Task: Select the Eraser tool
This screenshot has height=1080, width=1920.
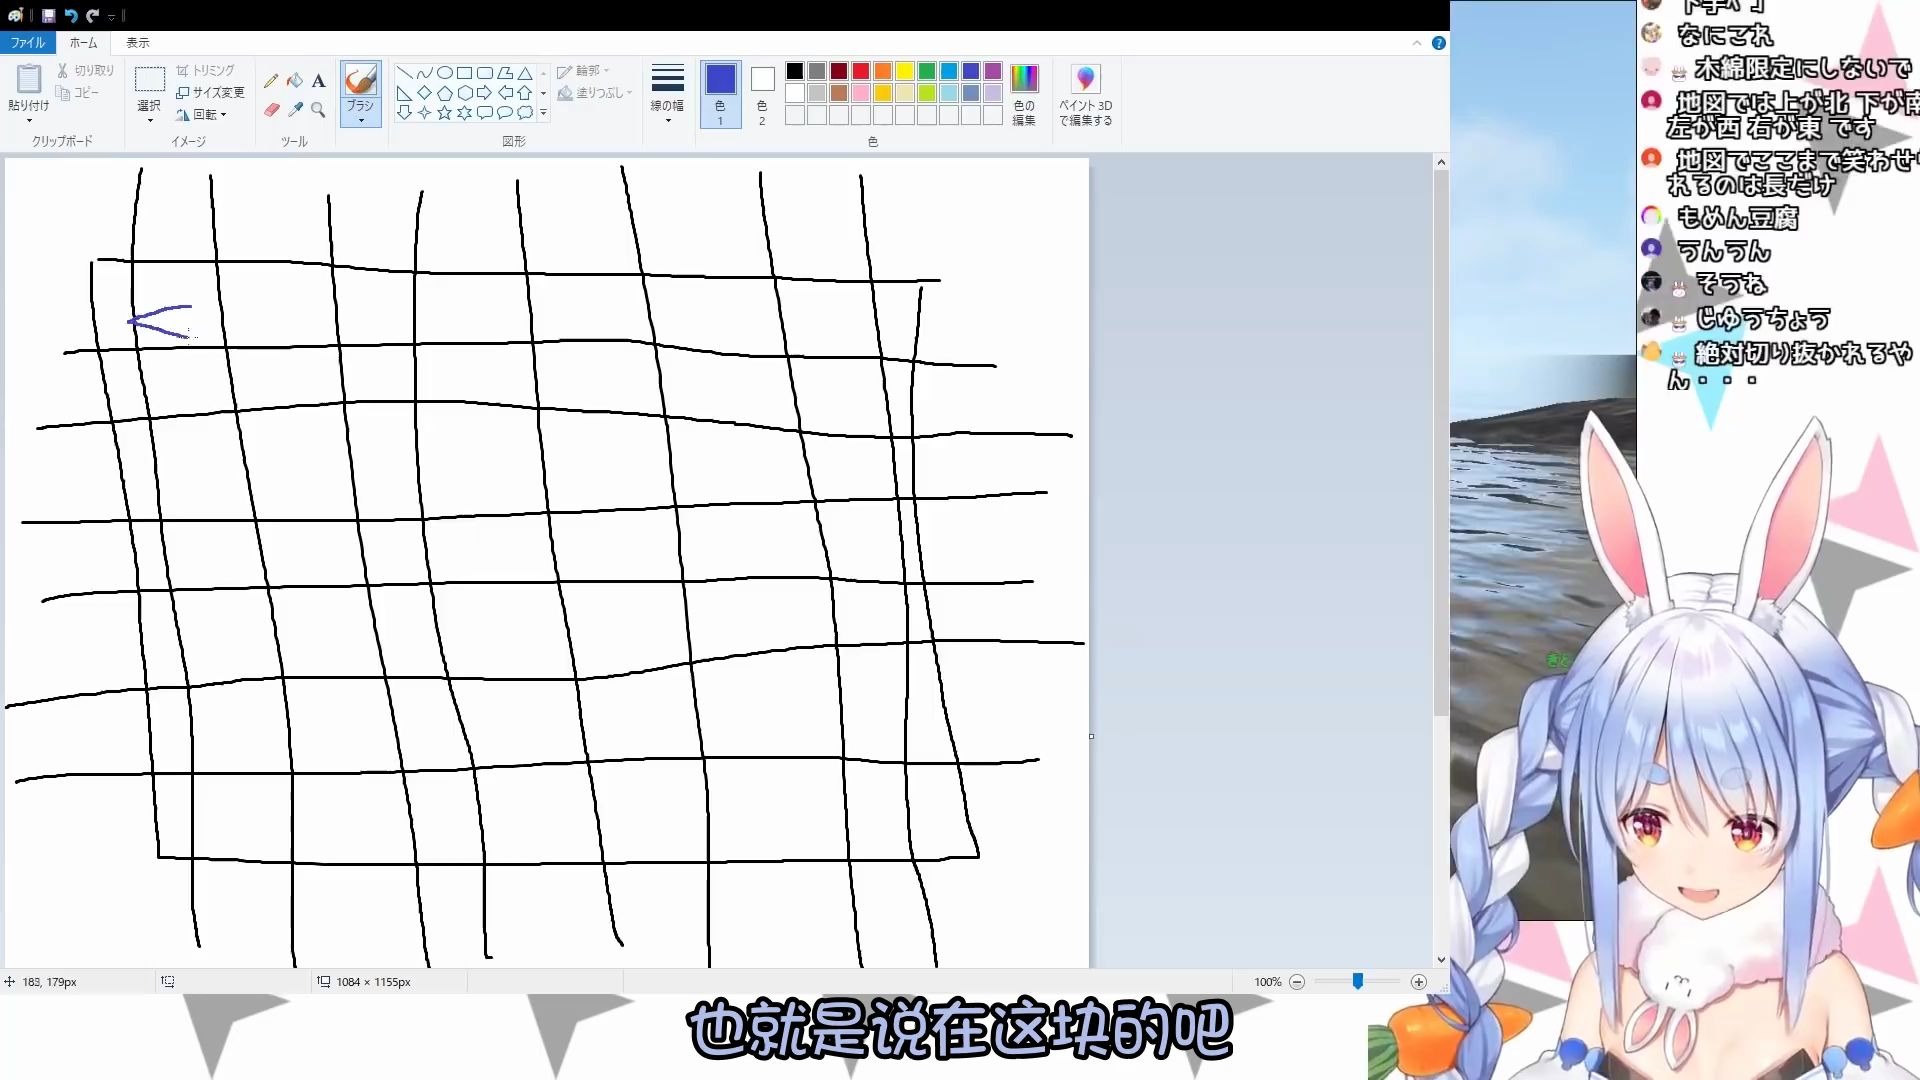Action: (x=271, y=110)
